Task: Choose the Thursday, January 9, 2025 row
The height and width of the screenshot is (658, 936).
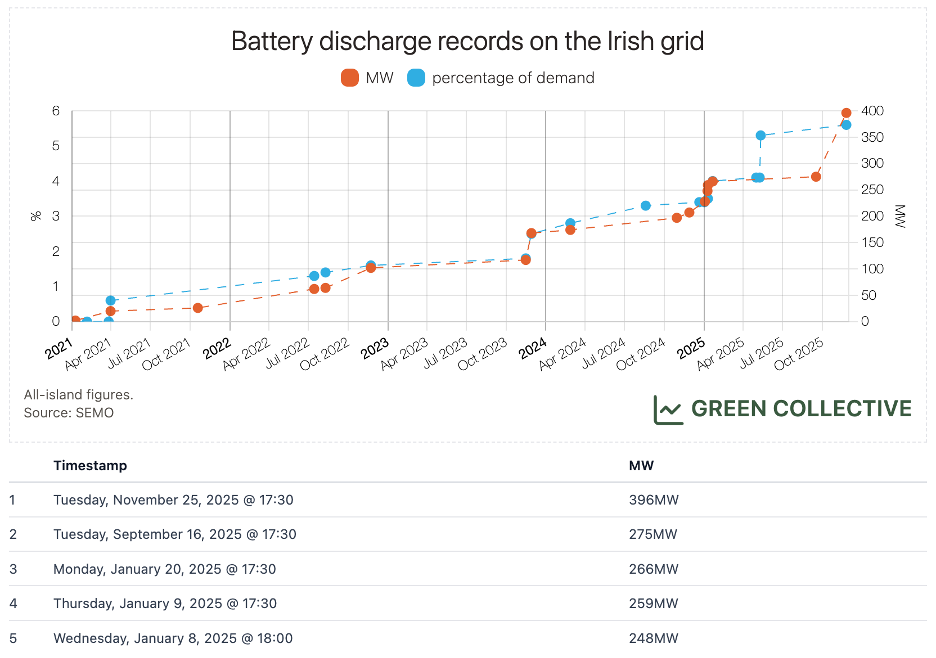Action: click(x=165, y=603)
